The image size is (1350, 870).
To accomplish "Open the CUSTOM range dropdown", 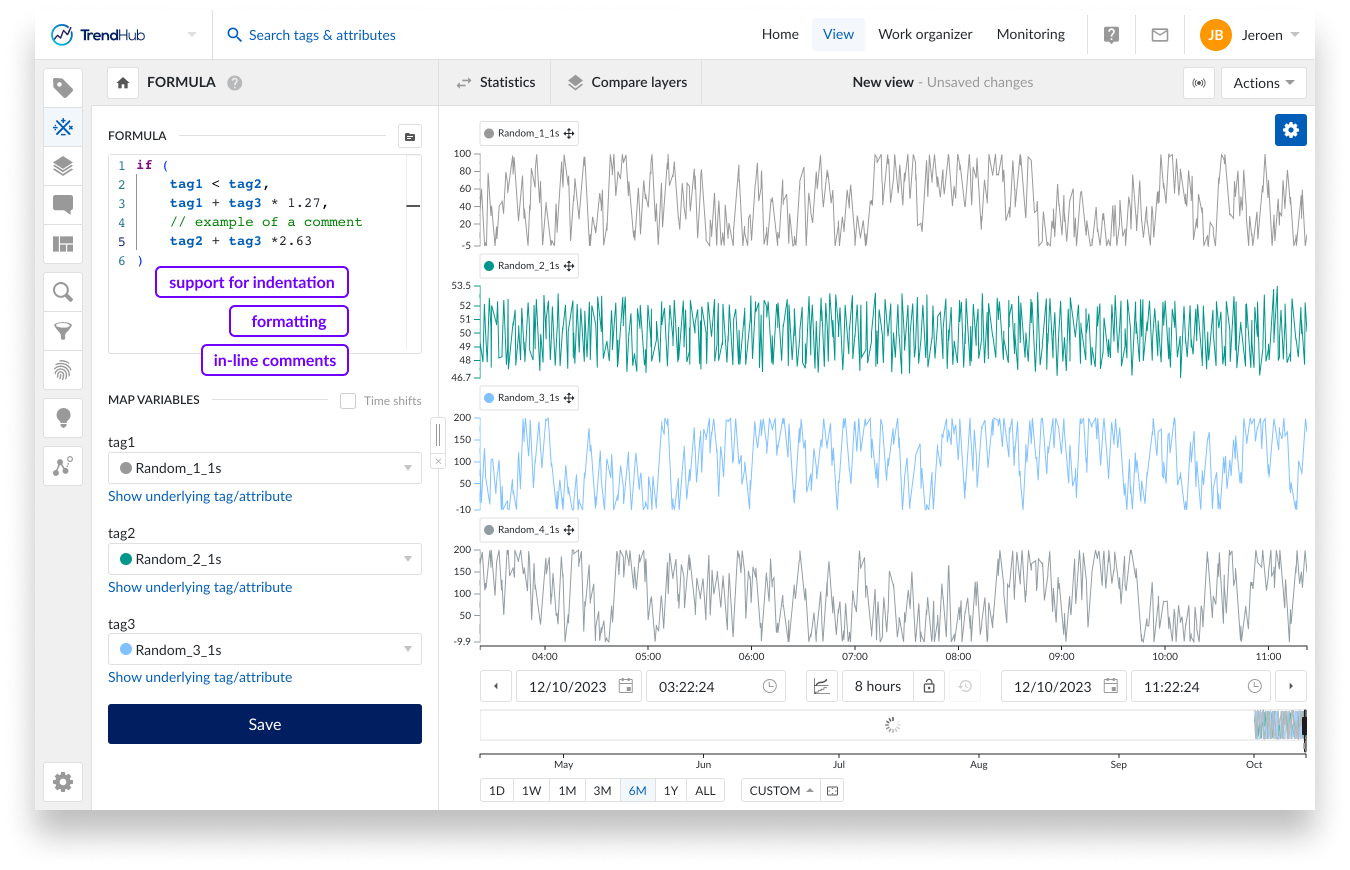I will click(x=780, y=790).
